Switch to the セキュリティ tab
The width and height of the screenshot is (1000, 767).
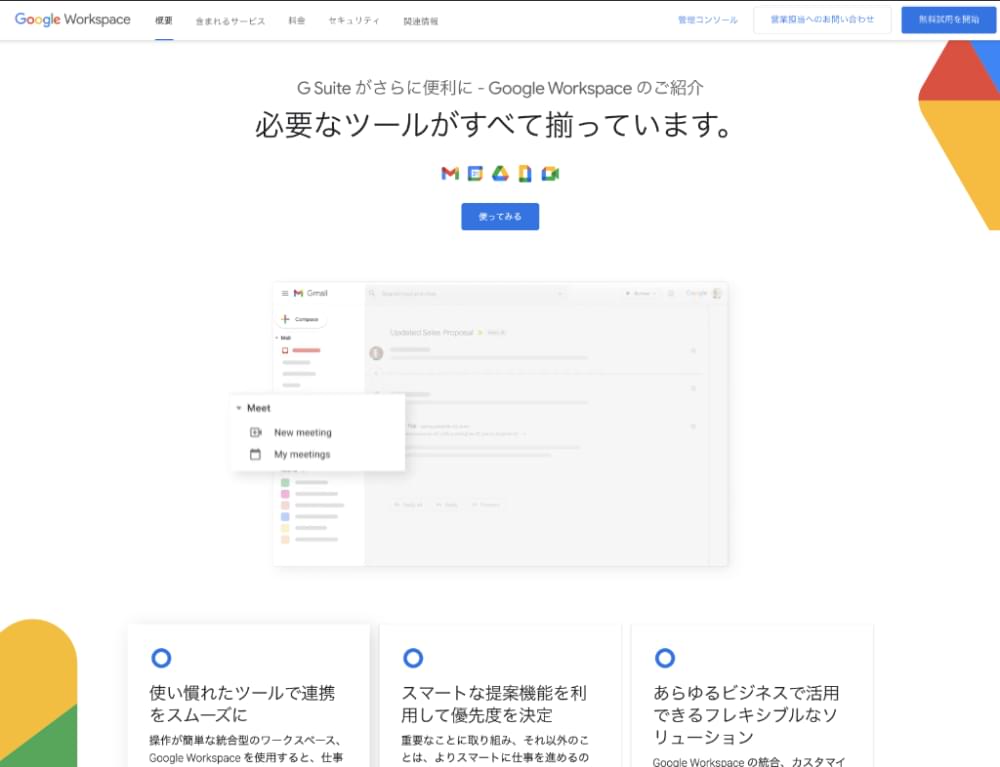(x=353, y=19)
